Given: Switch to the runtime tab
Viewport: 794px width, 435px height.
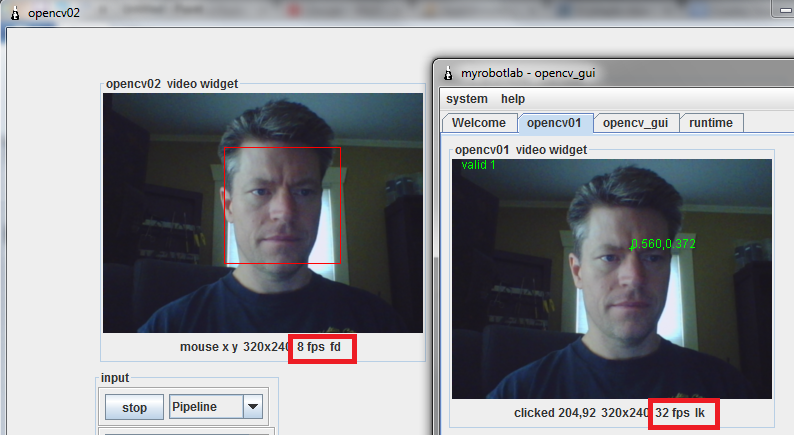Looking at the screenshot, I should coord(711,123).
